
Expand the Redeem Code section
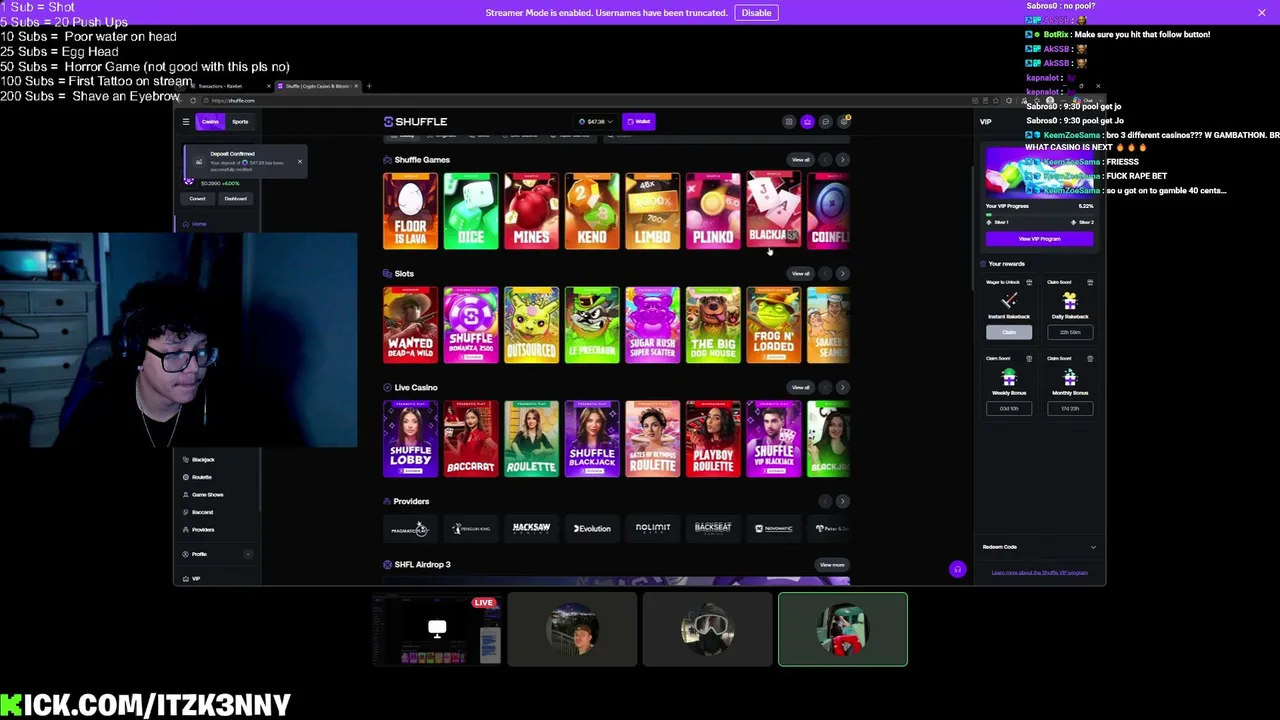(x=1039, y=547)
